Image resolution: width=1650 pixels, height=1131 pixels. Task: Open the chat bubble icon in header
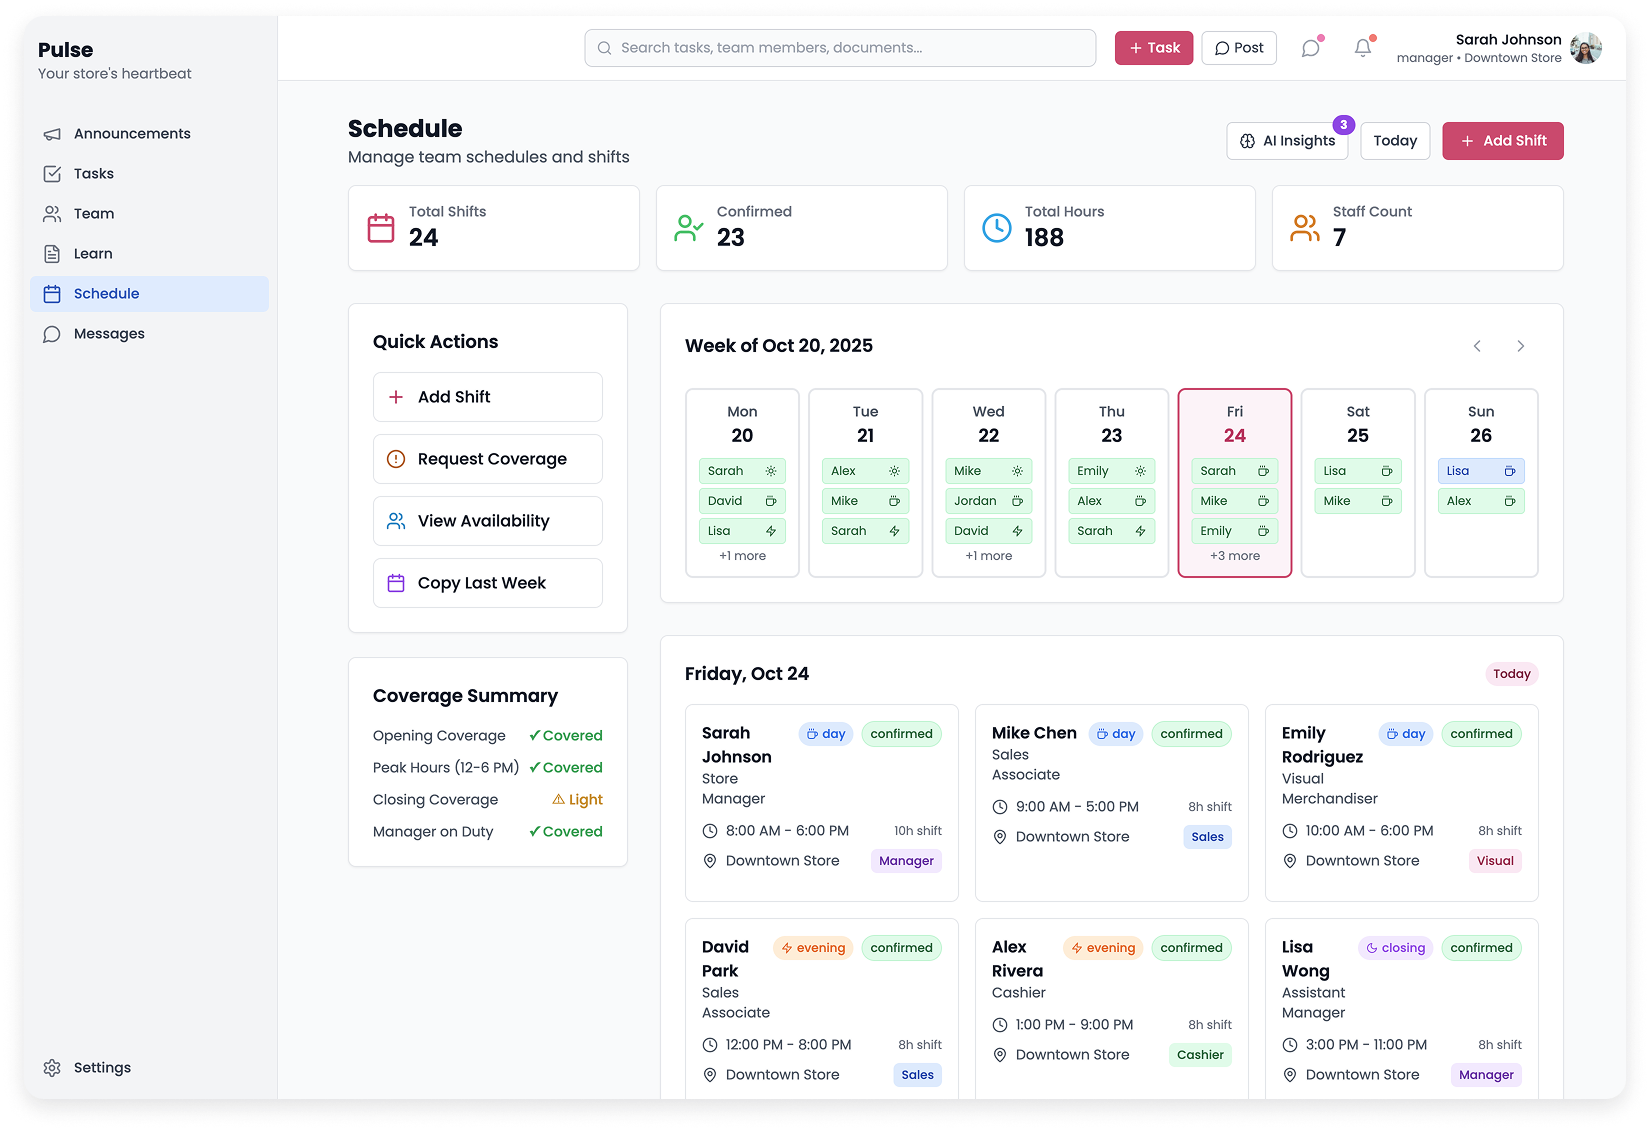1310,48
